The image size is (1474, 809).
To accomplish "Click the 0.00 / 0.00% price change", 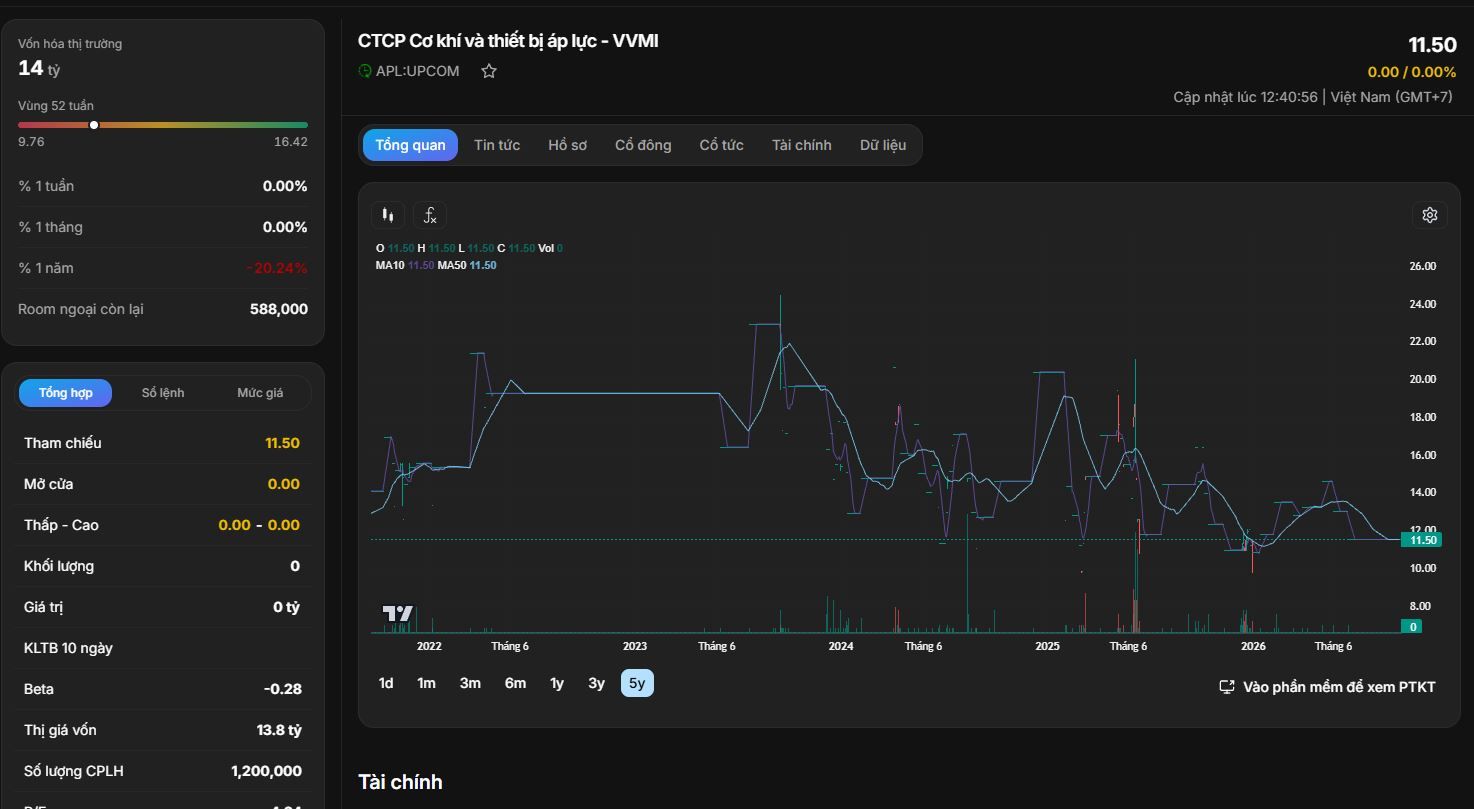I will (x=1412, y=72).
